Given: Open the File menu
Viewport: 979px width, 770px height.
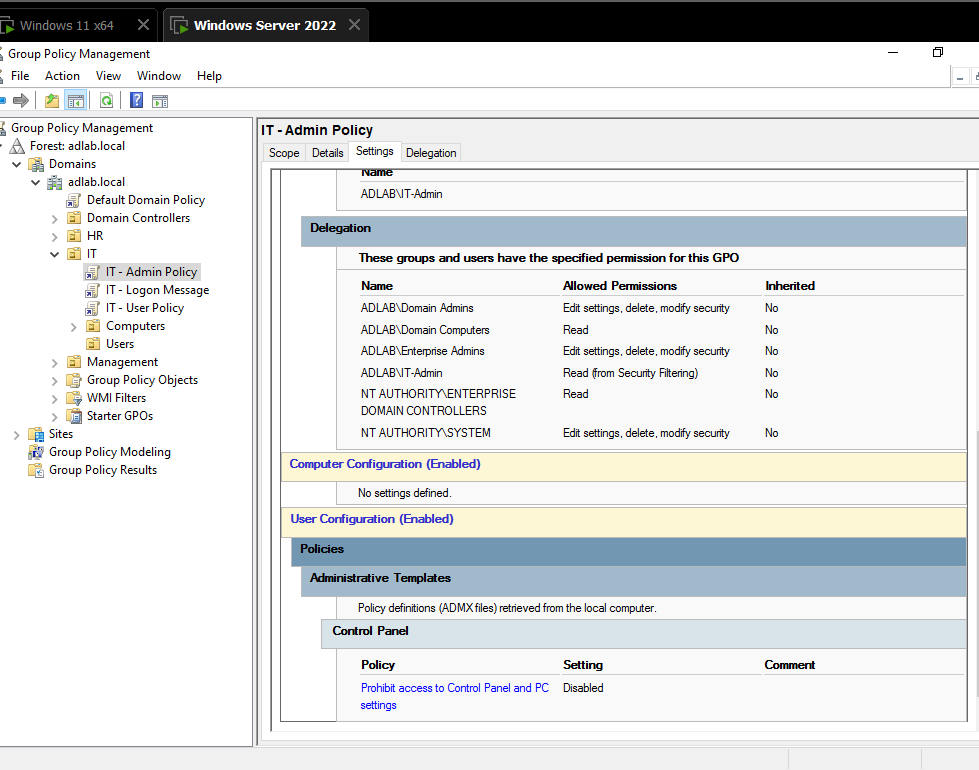Looking at the screenshot, I should tap(20, 76).
